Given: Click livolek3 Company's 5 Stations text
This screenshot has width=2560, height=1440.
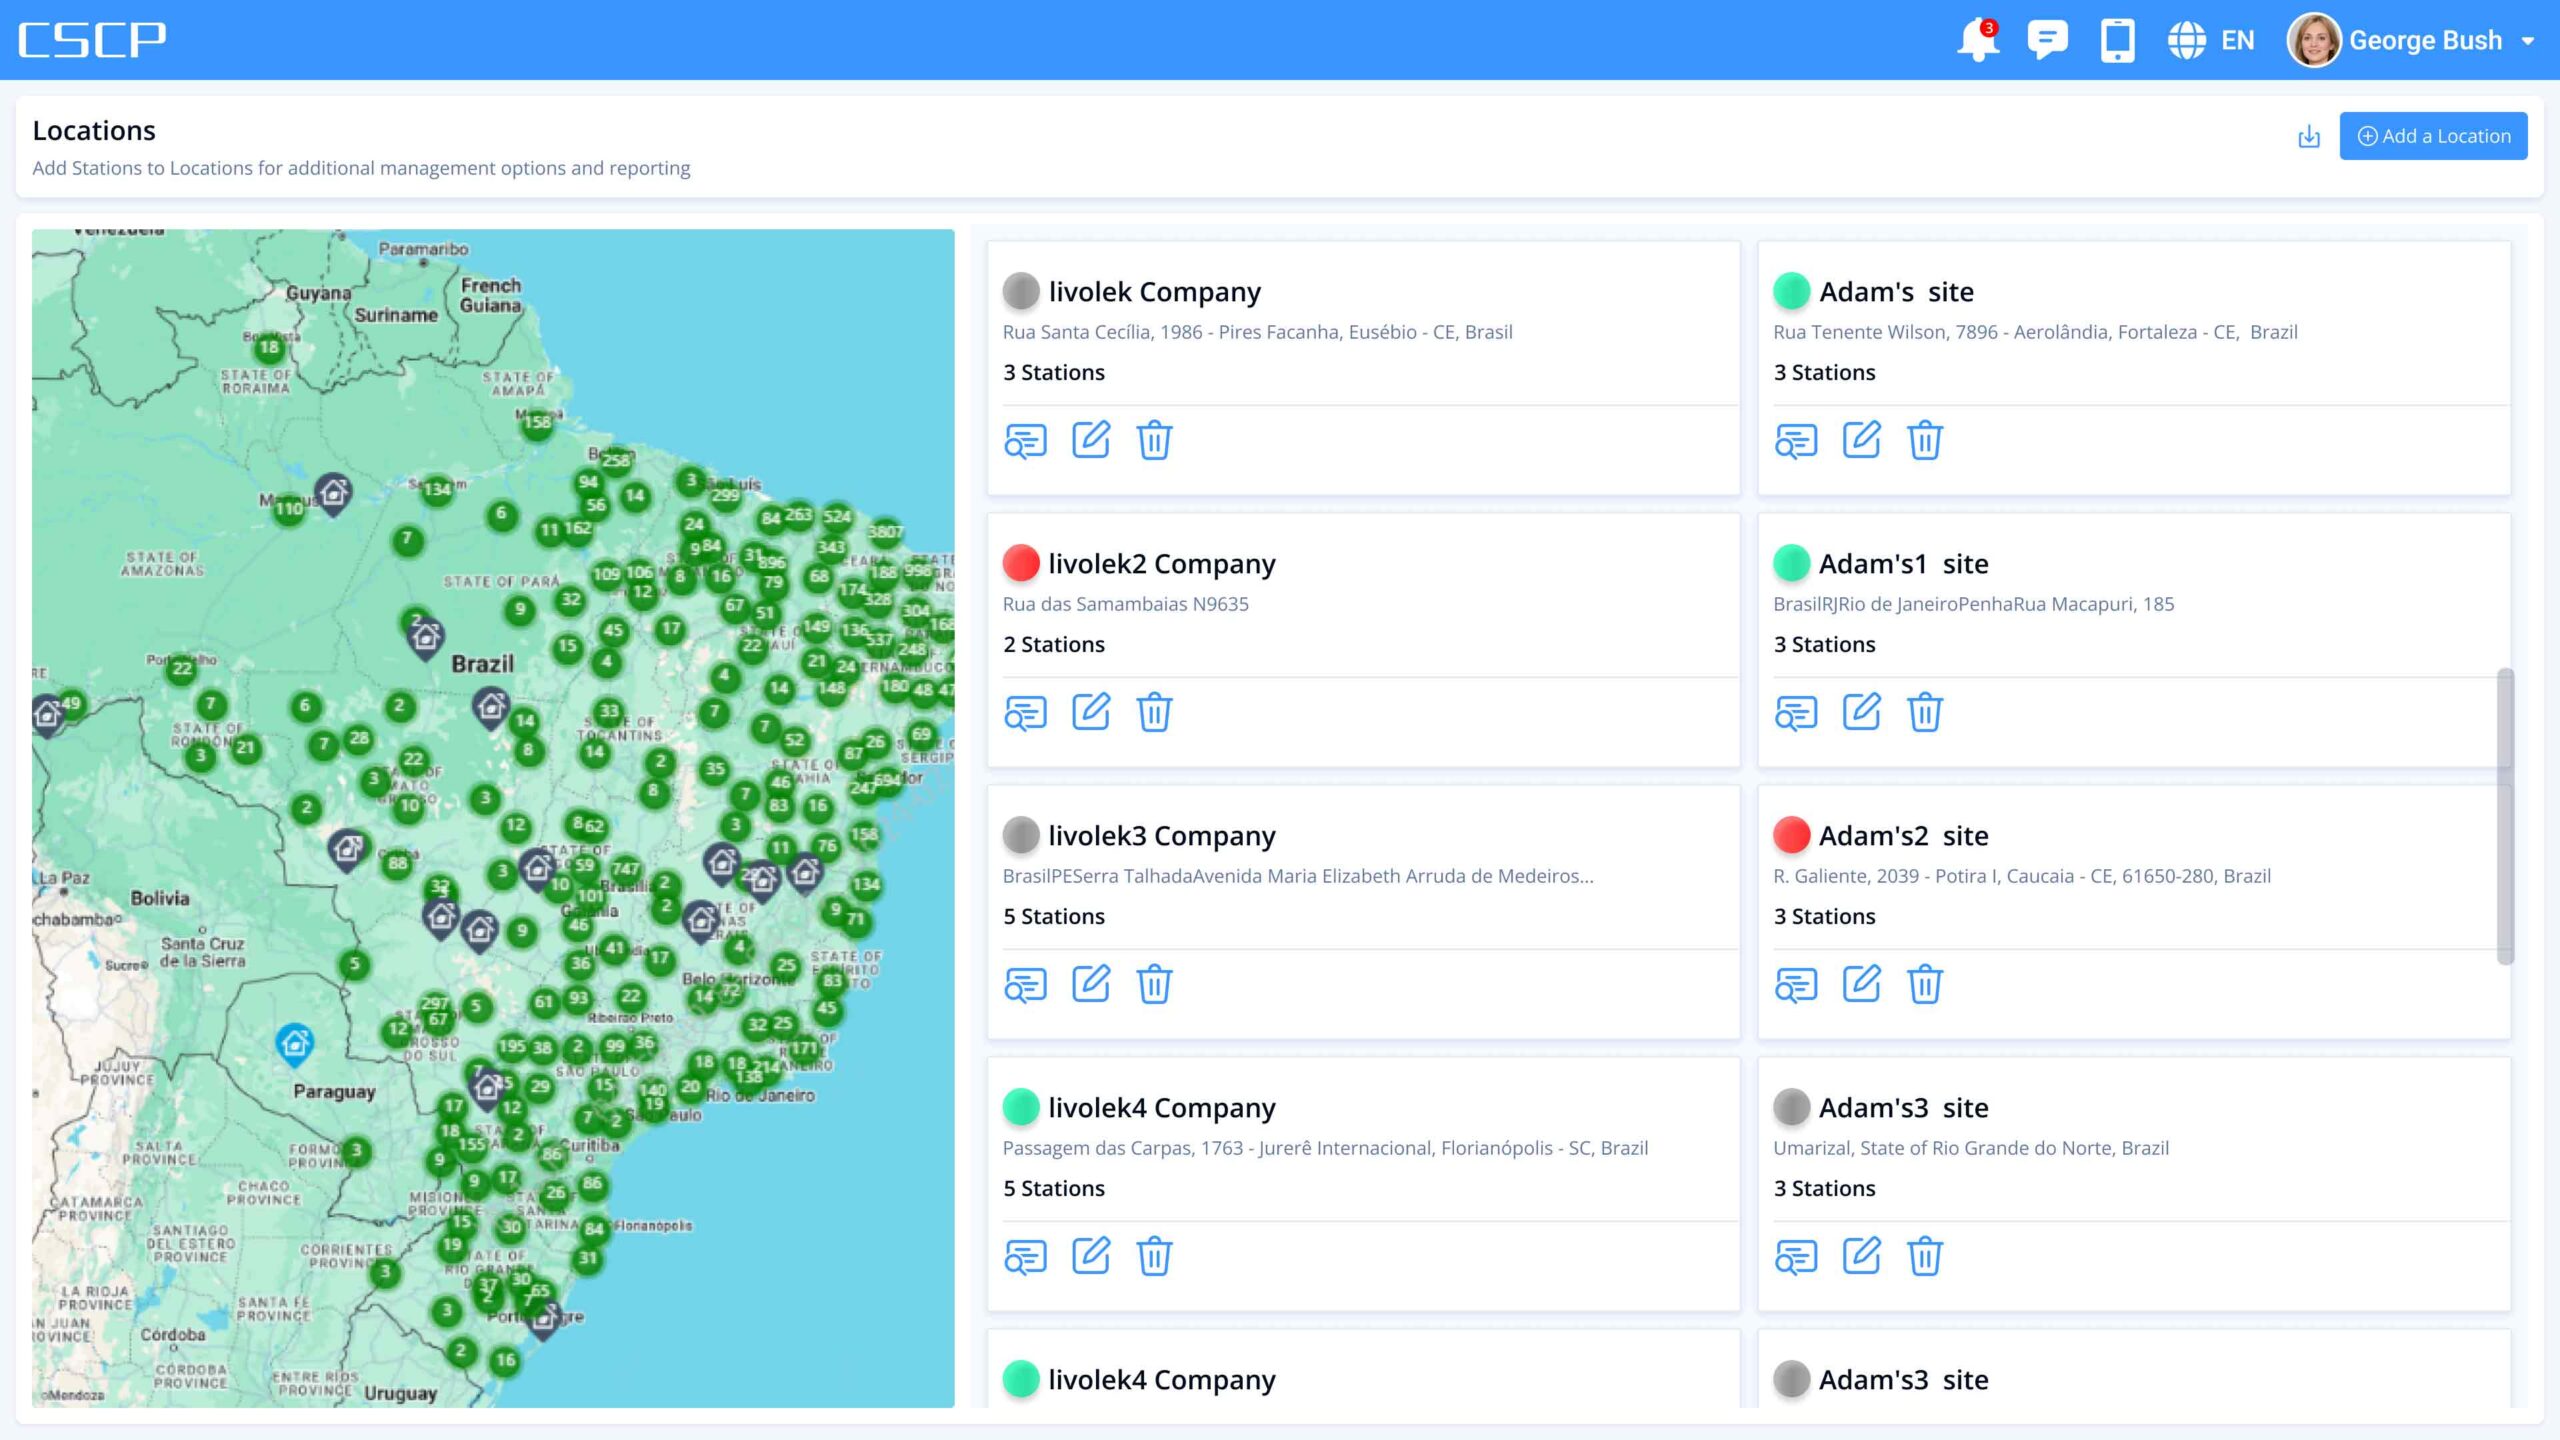Looking at the screenshot, I should pos(1054,916).
